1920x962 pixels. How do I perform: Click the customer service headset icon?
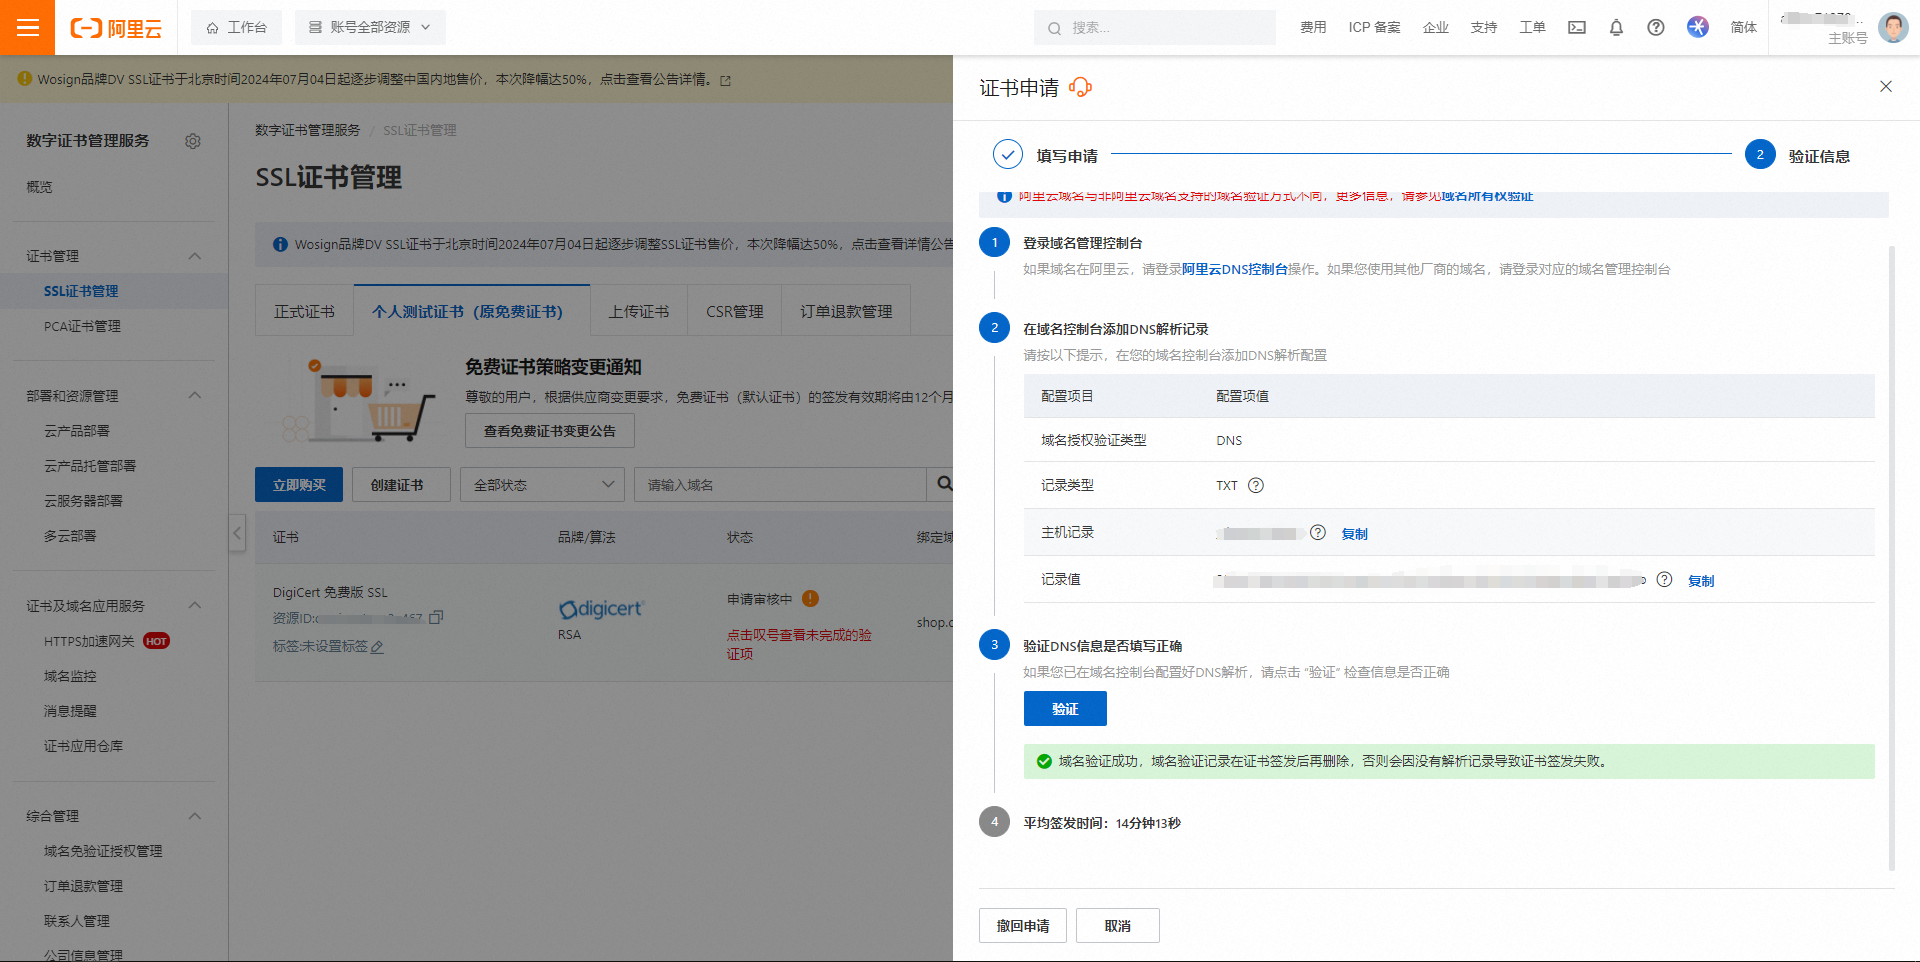tap(1080, 88)
